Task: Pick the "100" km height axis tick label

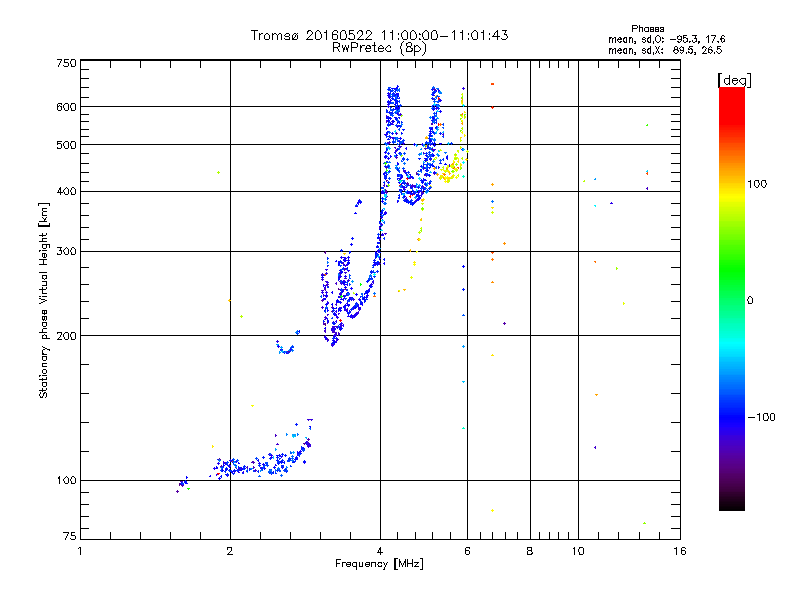Action: pos(66,480)
